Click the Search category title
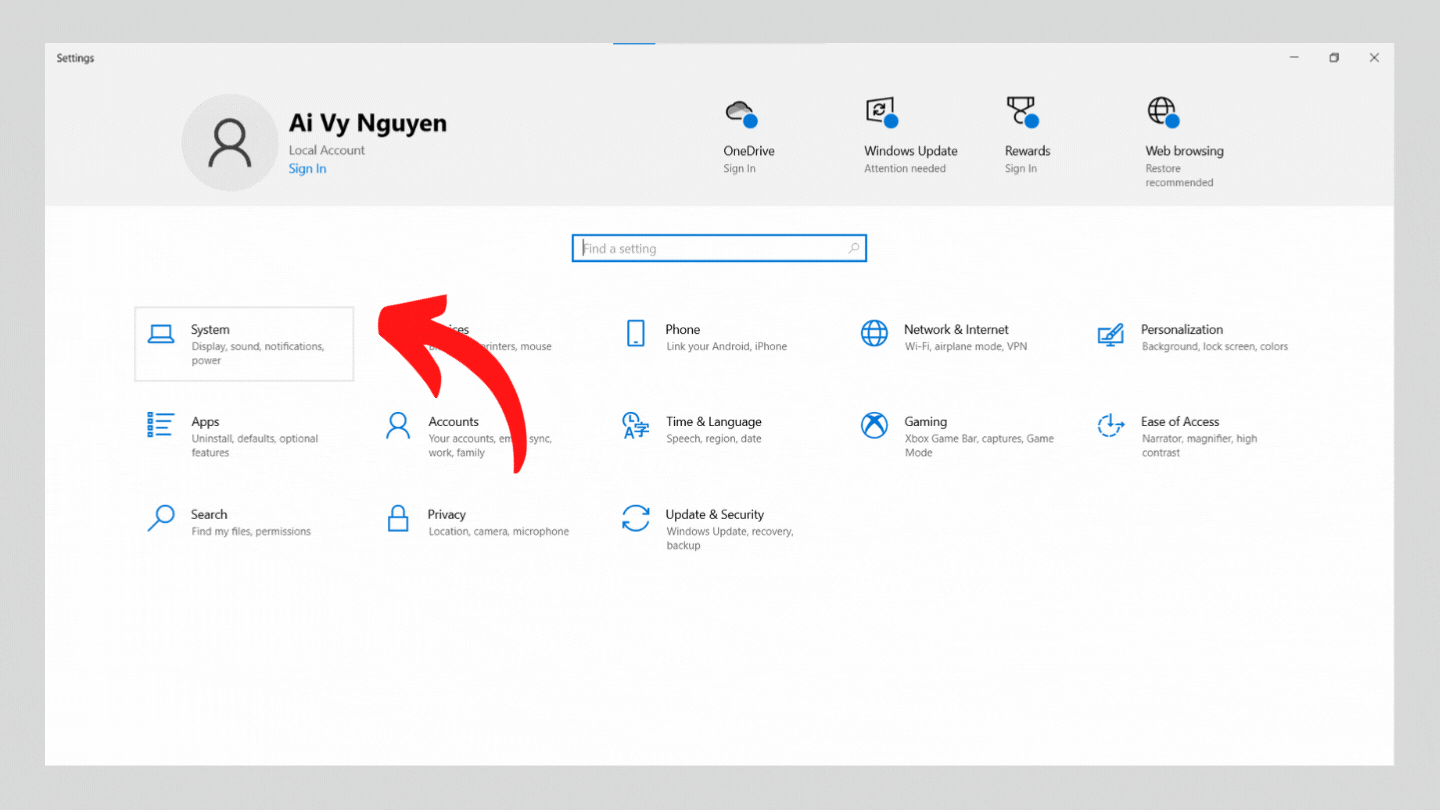This screenshot has height=810, width=1440. 209,515
